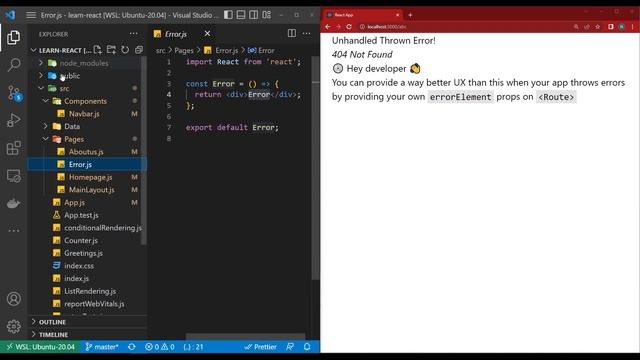Open the Remote Explorer view

click(x=13, y=176)
